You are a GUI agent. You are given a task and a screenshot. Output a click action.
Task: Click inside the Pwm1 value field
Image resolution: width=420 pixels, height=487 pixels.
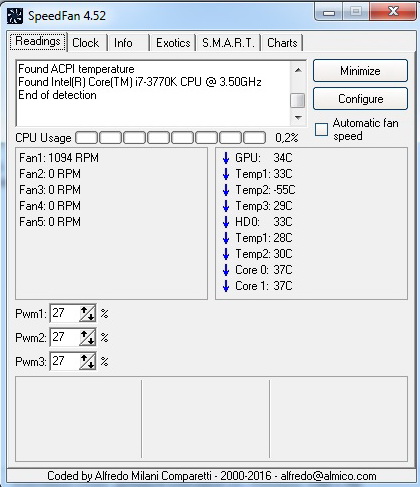coord(65,313)
